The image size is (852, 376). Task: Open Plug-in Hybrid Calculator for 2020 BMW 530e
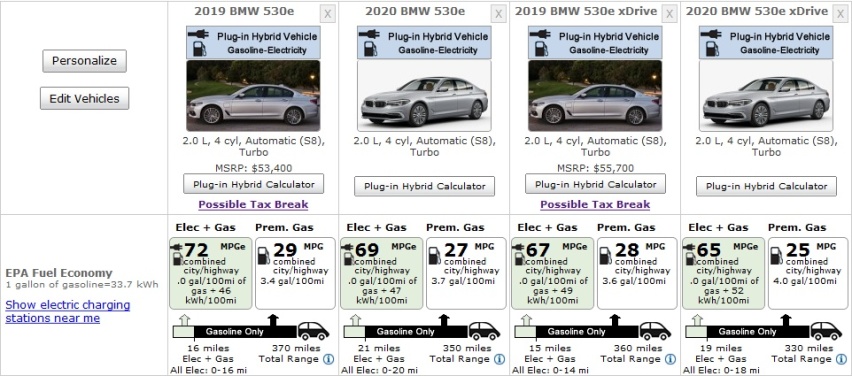(x=424, y=186)
